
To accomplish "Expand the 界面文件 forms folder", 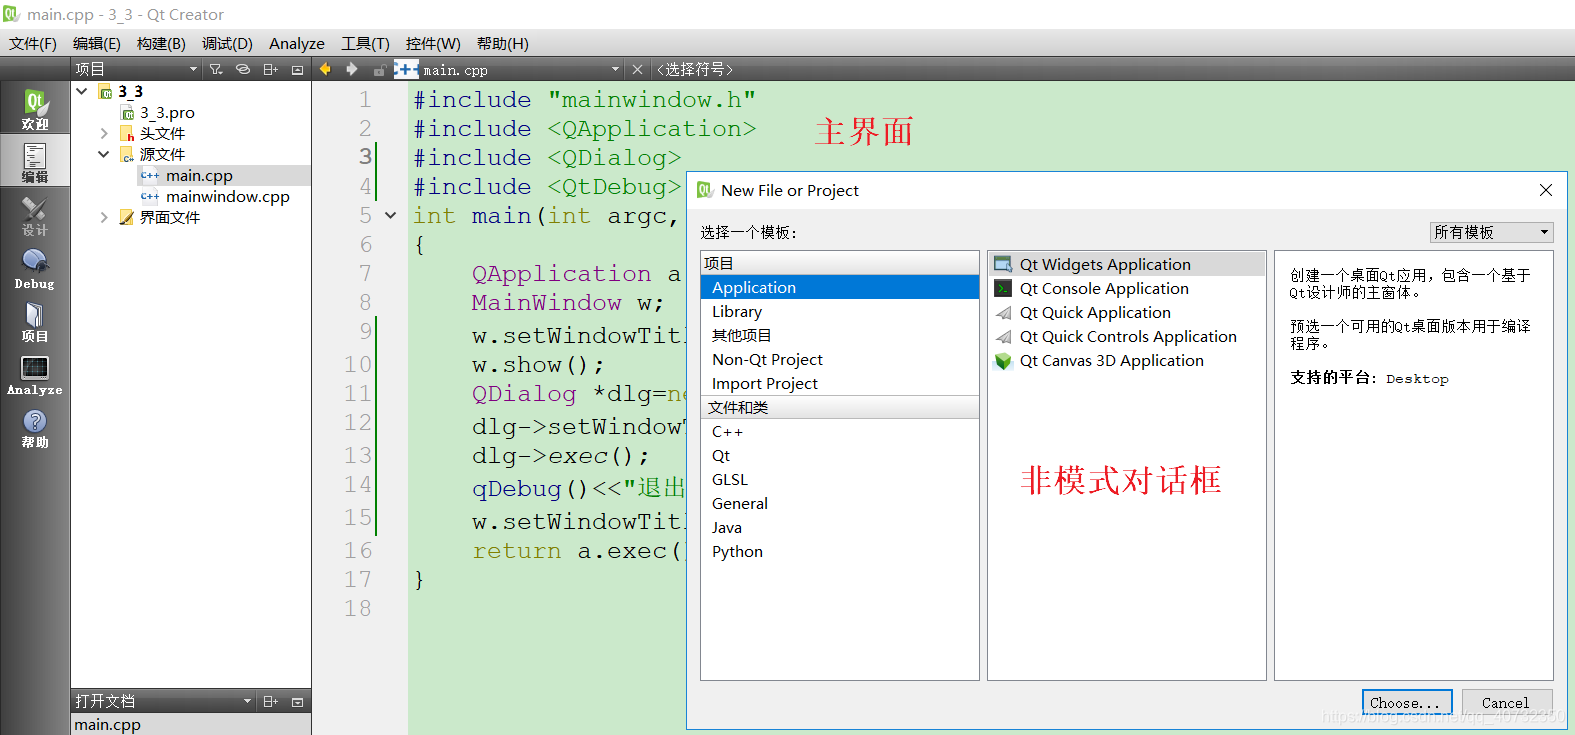I will click(104, 217).
